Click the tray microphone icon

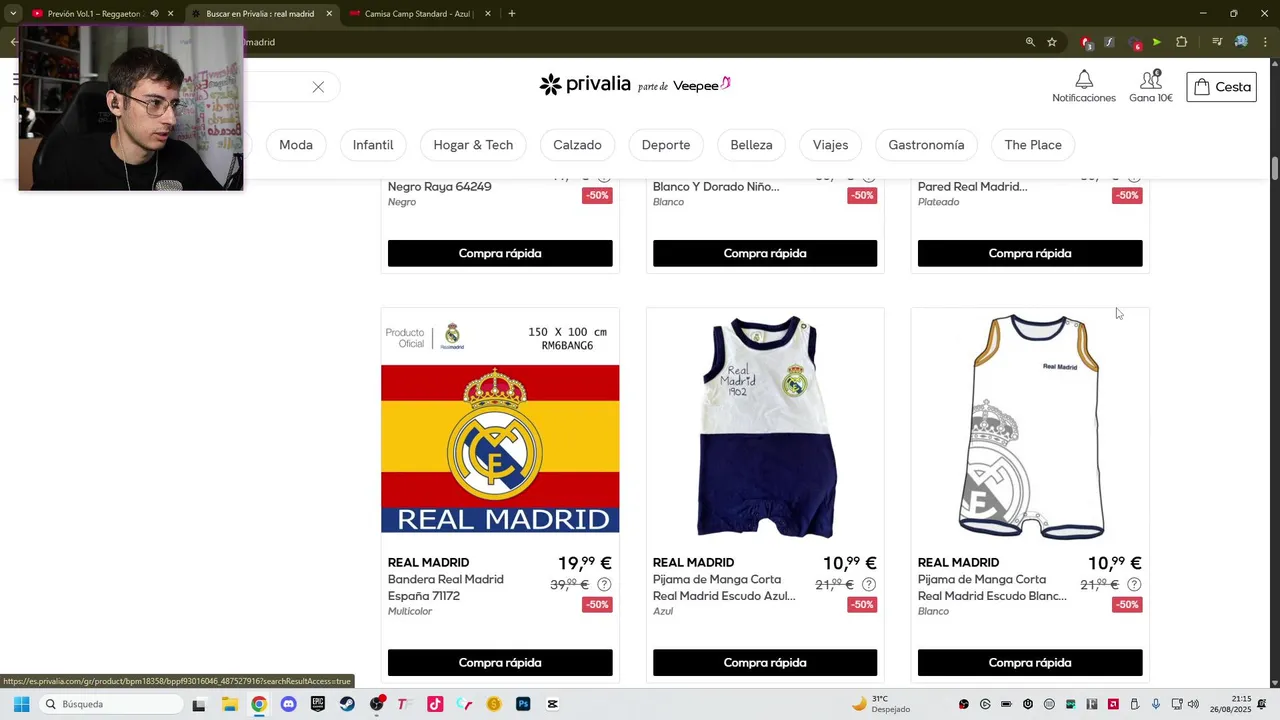[x=1156, y=704]
